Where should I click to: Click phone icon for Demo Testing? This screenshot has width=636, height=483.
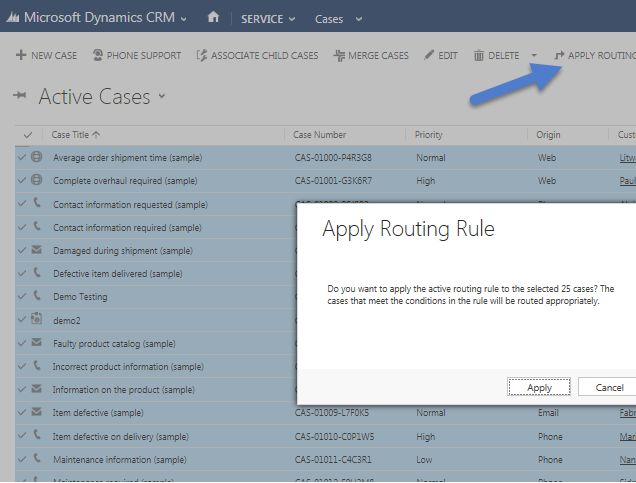[x=37, y=295]
